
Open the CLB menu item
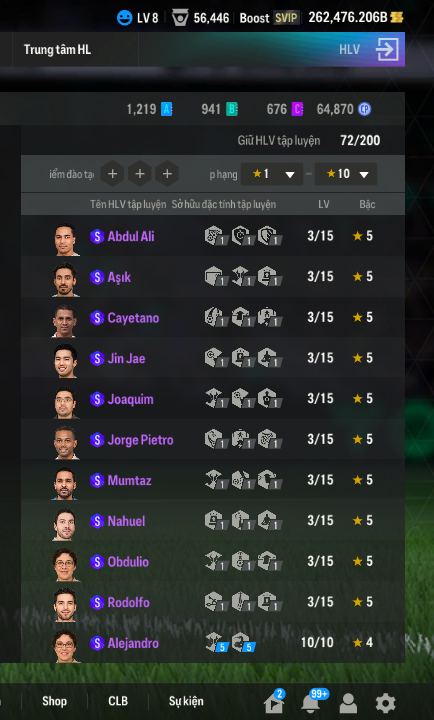click(x=118, y=701)
